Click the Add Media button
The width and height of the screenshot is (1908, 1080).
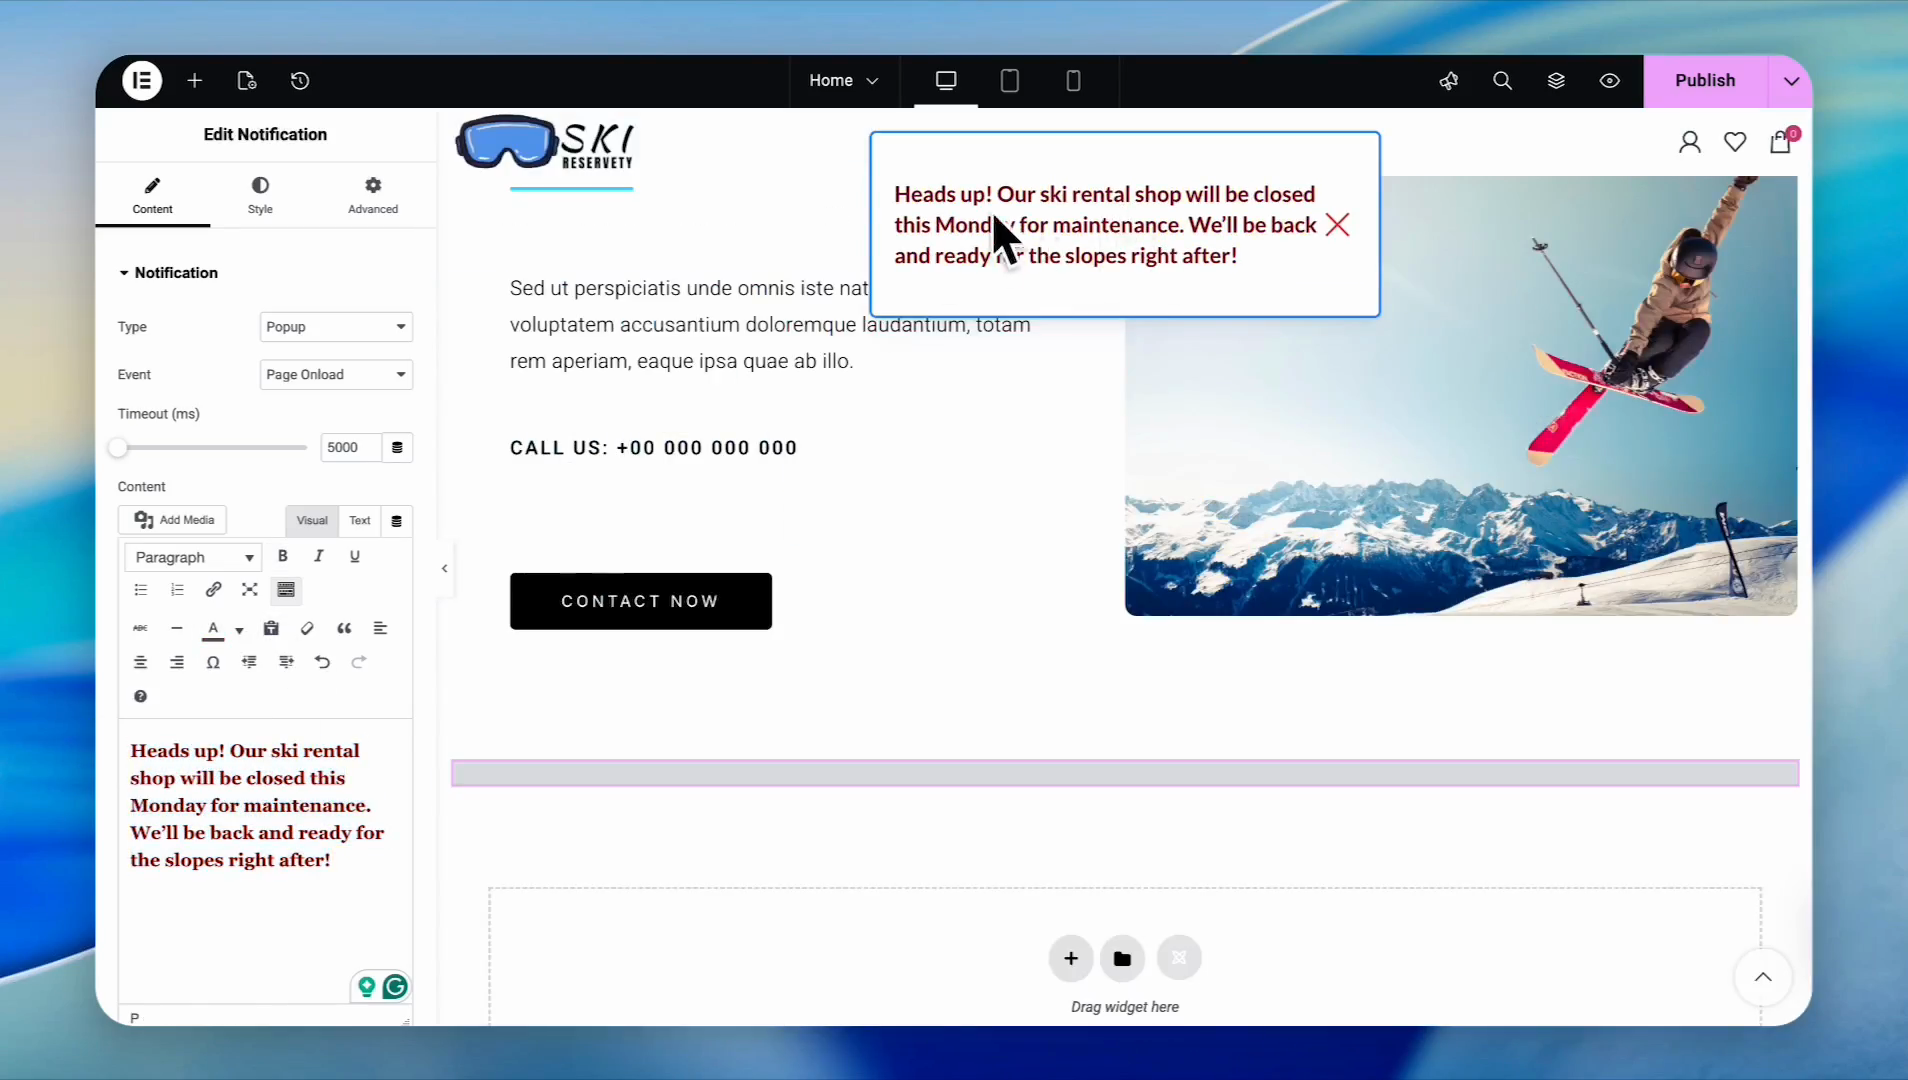(x=174, y=520)
